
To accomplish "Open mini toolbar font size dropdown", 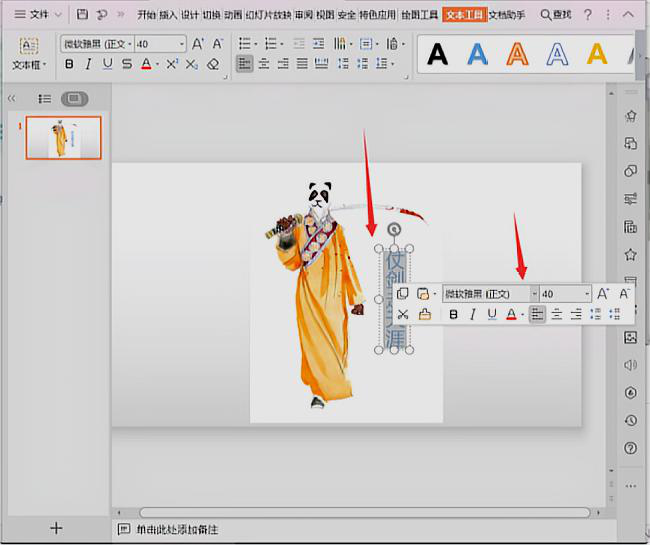I will pyautogui.click(x=587, y=294).
